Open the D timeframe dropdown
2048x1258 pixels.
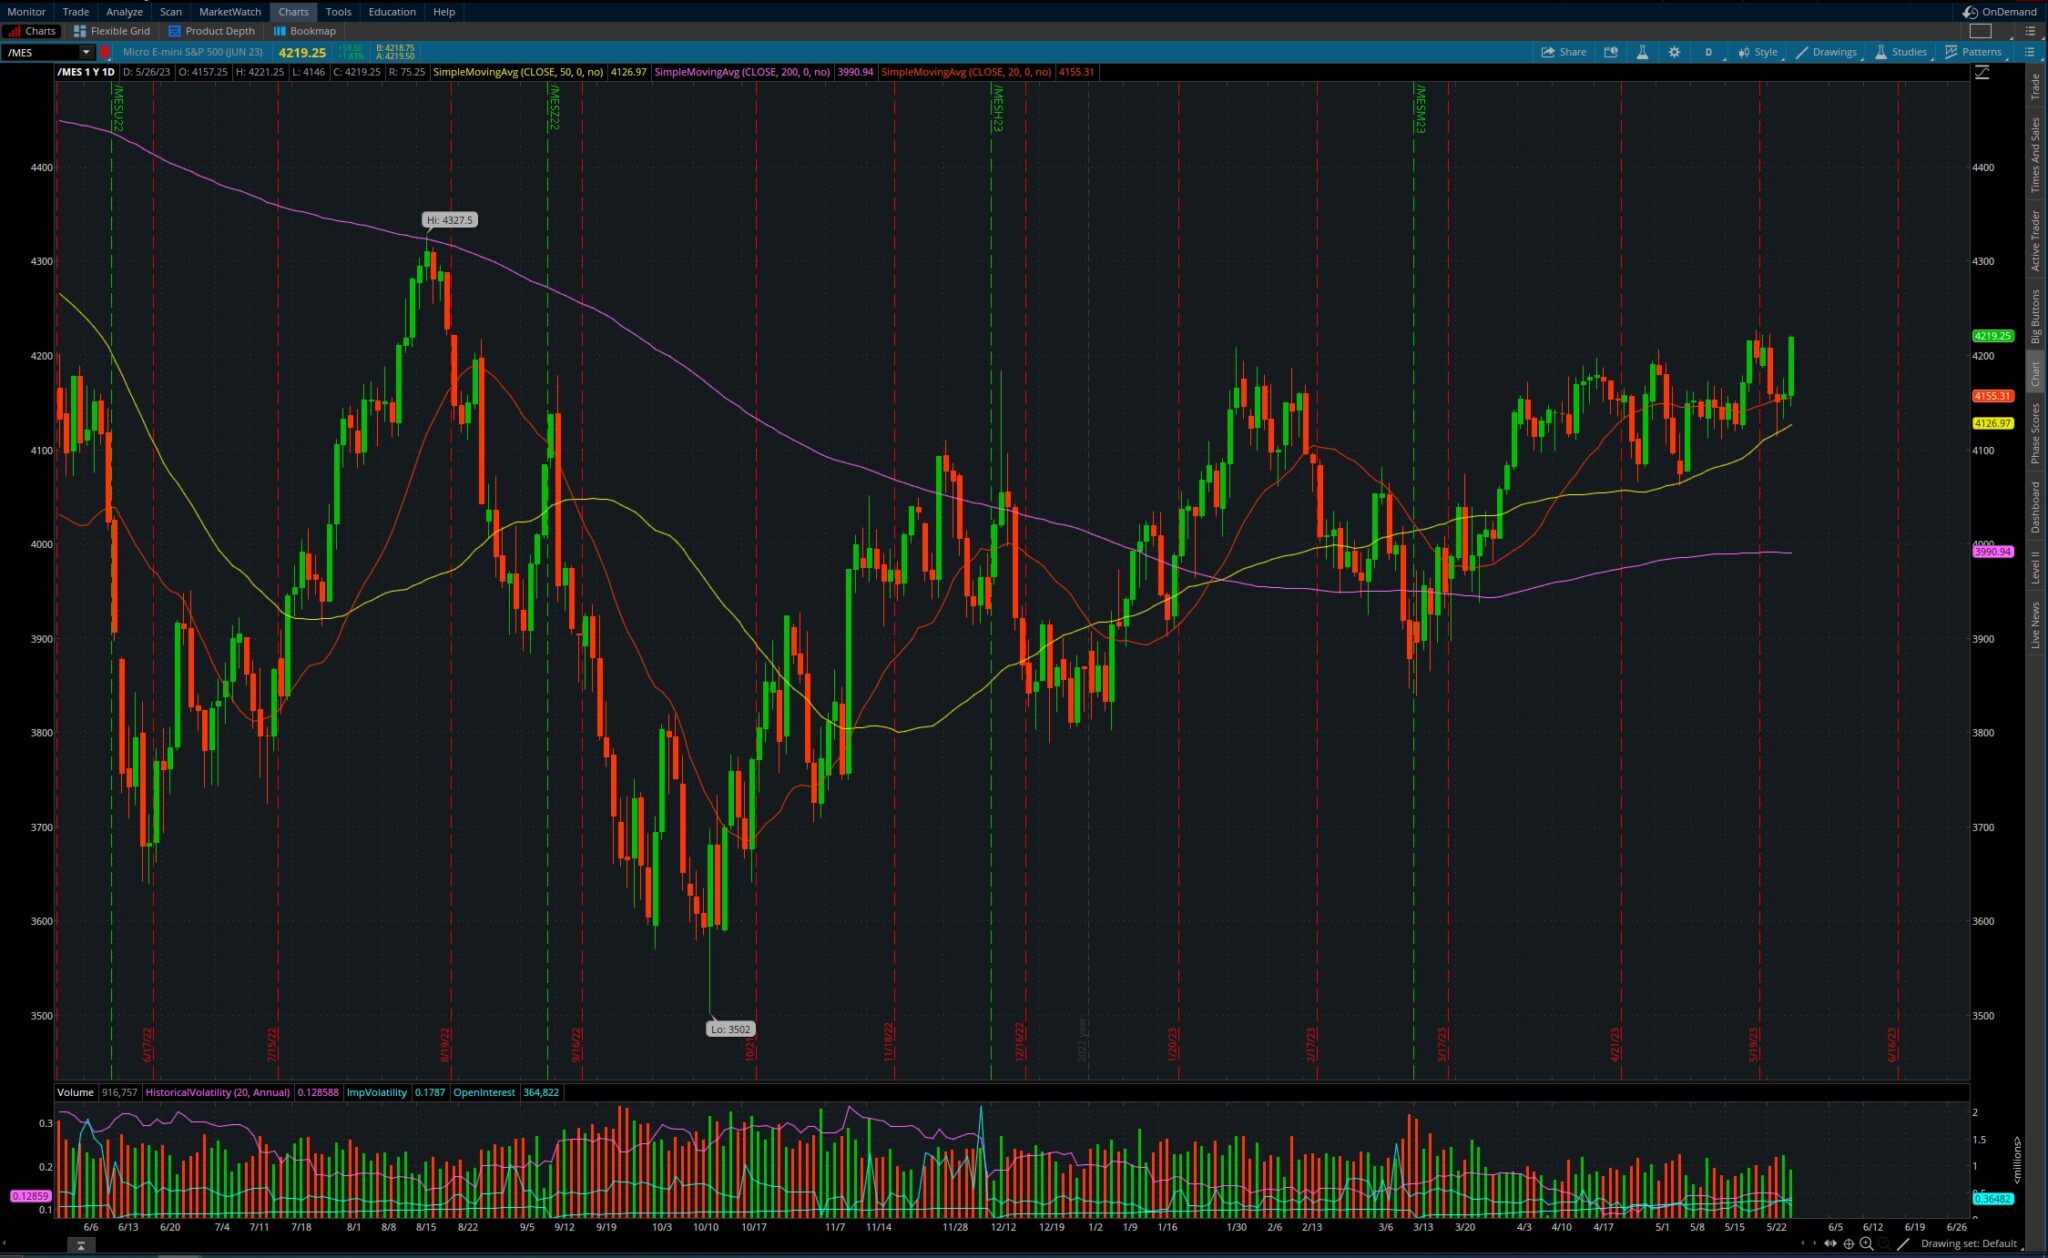click(x=1710, y=51)
